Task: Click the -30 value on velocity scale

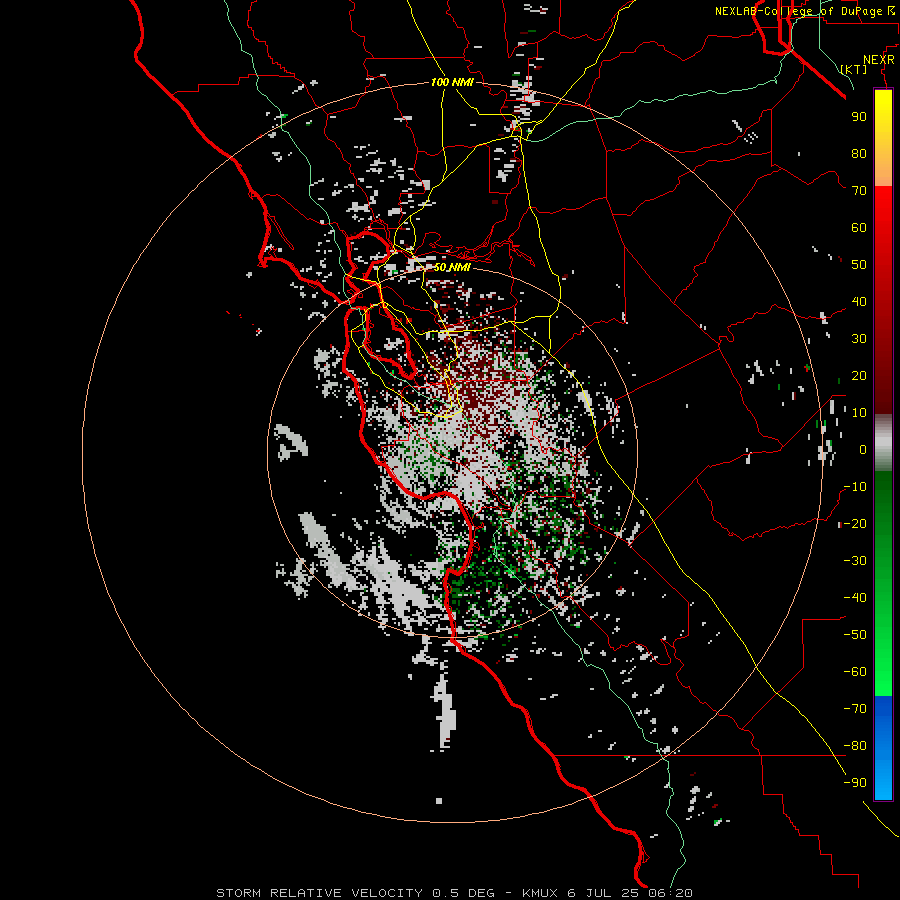Action: pos(855,561)
